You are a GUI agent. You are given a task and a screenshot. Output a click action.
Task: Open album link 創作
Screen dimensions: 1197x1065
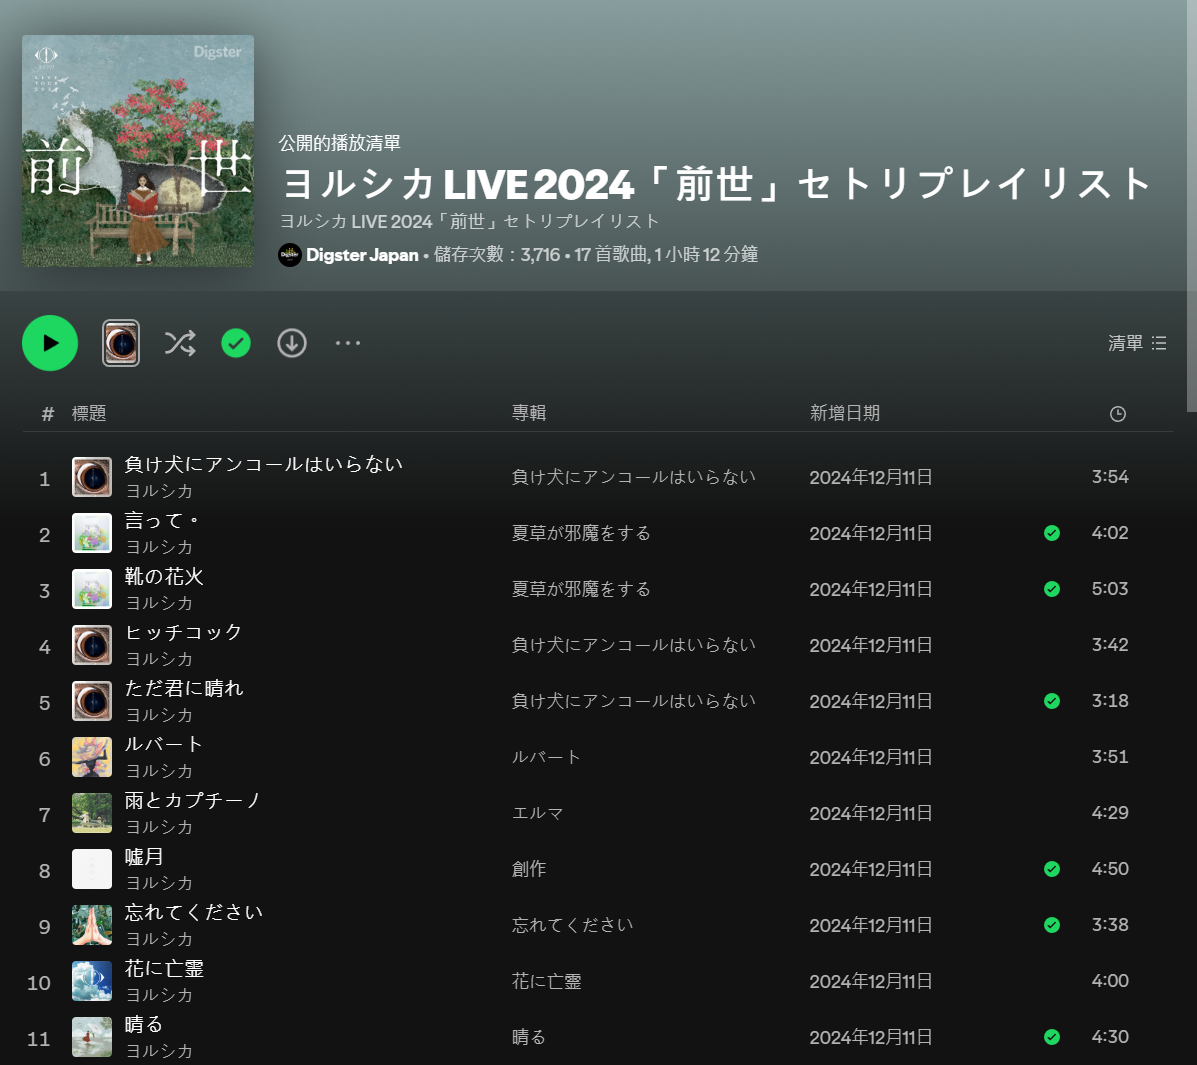529,869
